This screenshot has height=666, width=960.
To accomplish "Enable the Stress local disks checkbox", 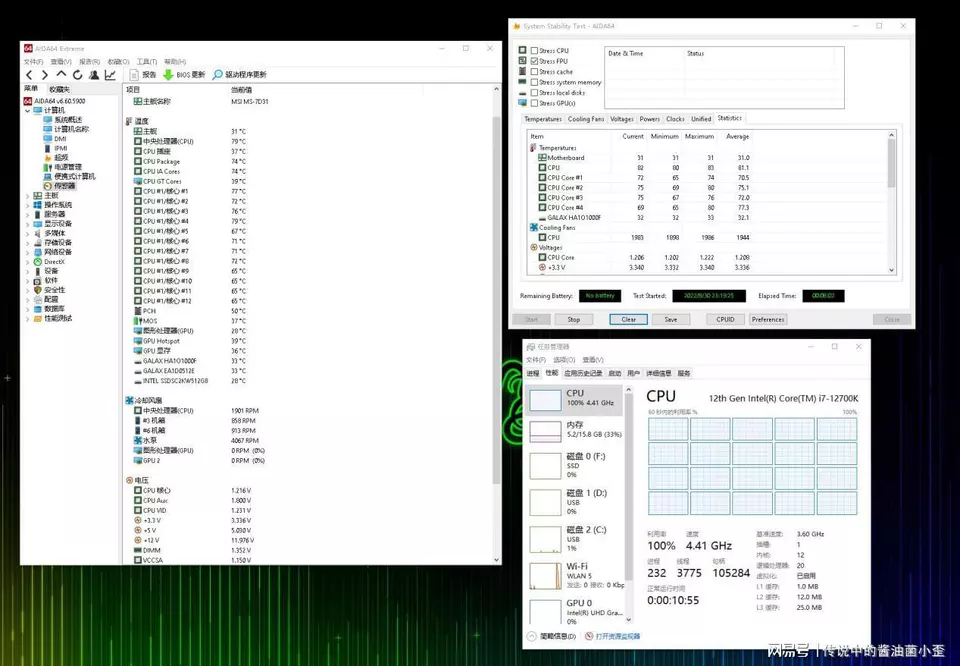I will pos(534,92).
